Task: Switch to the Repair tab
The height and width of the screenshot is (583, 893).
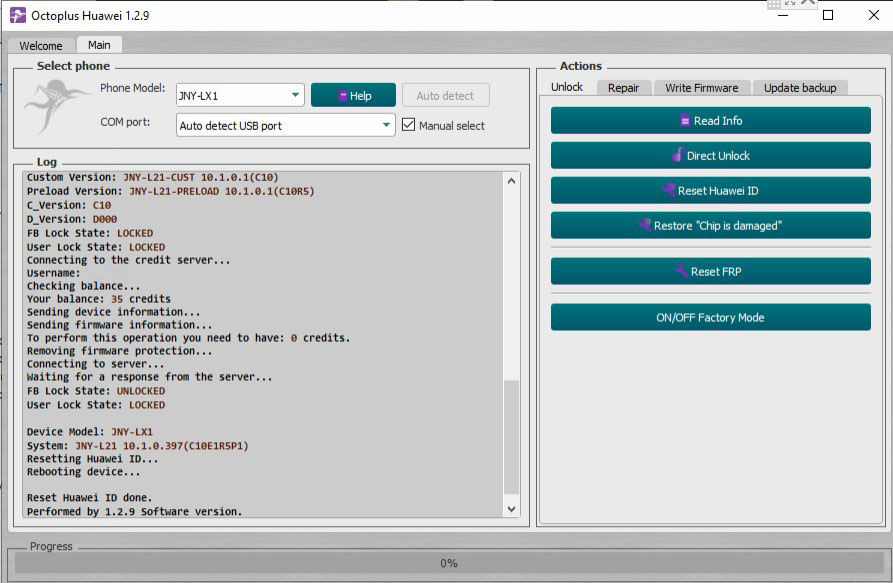Action: [x=623, y=88]
